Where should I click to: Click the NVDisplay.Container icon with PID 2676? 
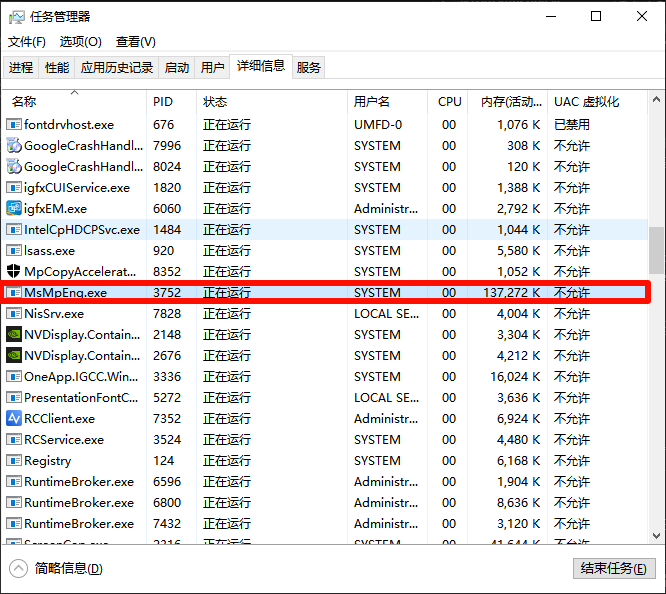[14, 355]
